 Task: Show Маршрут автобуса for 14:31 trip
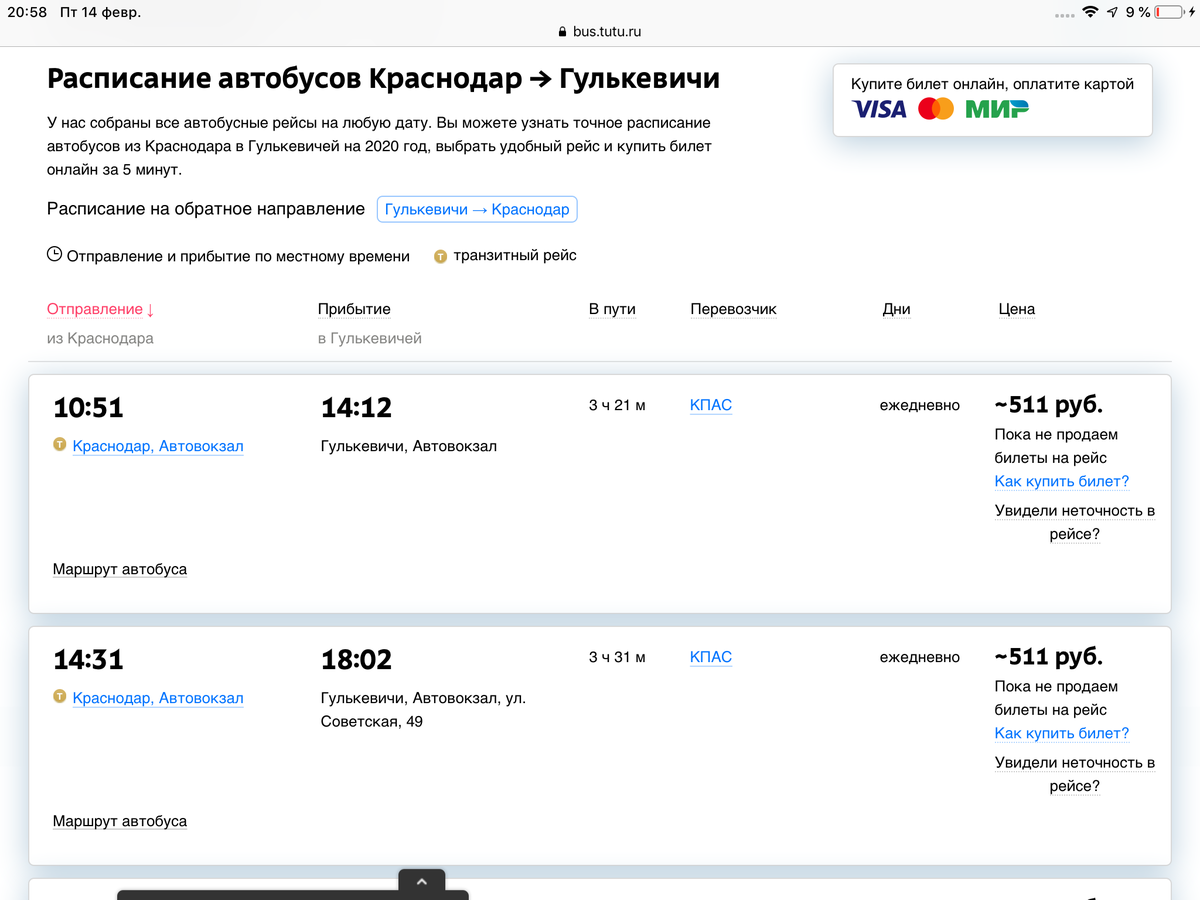point(120,821)
